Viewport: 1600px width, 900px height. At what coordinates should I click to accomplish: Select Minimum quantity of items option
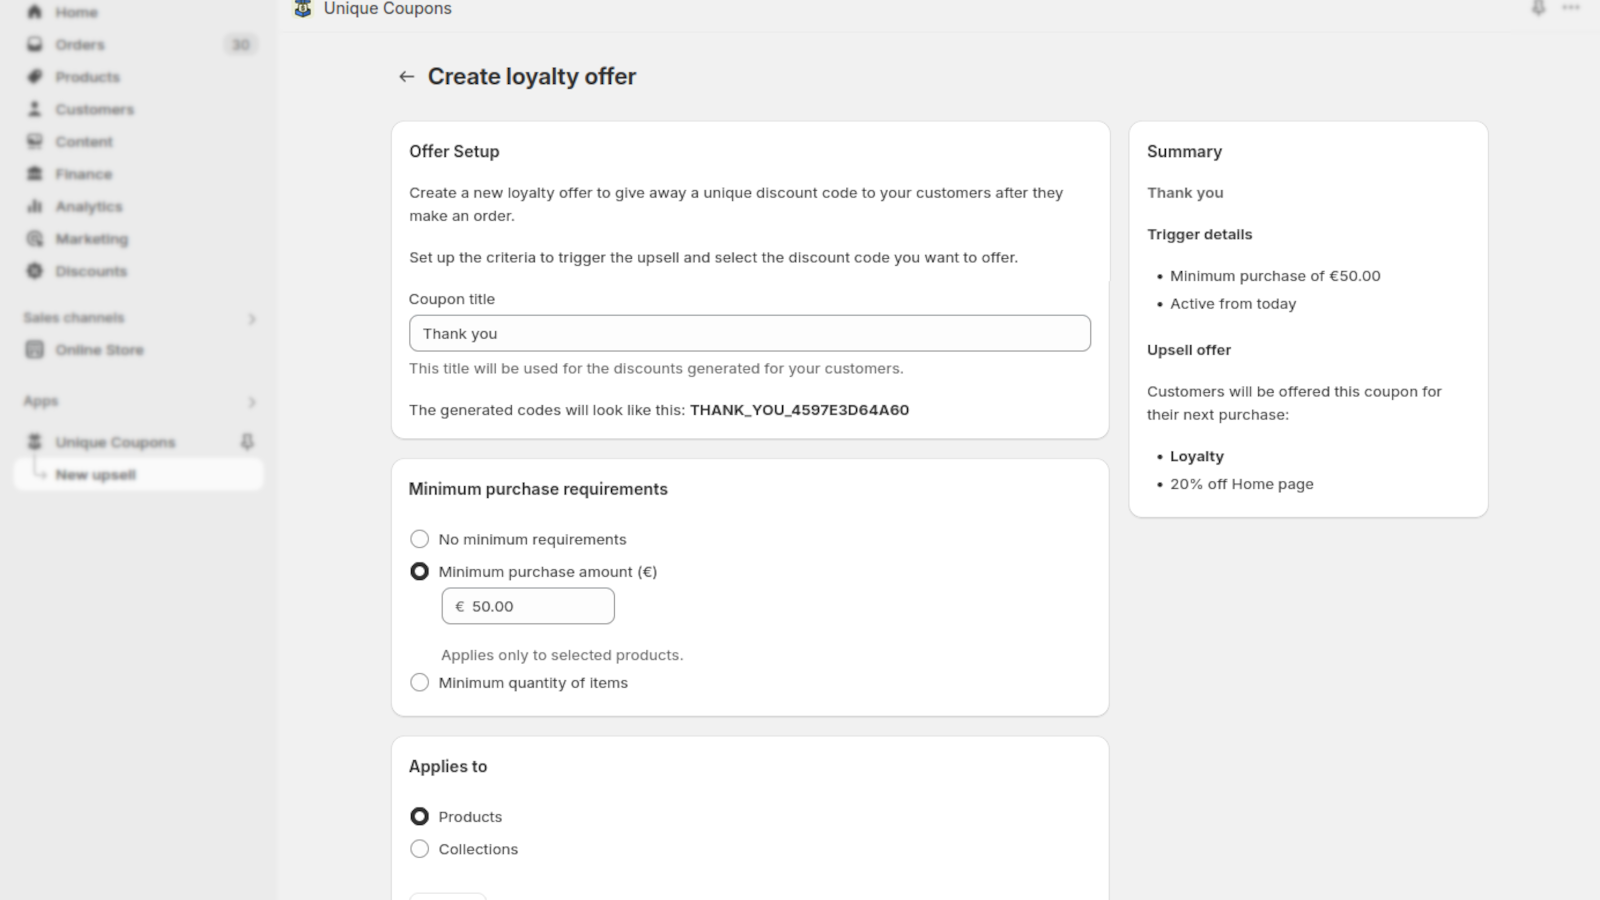coord(419,683)
